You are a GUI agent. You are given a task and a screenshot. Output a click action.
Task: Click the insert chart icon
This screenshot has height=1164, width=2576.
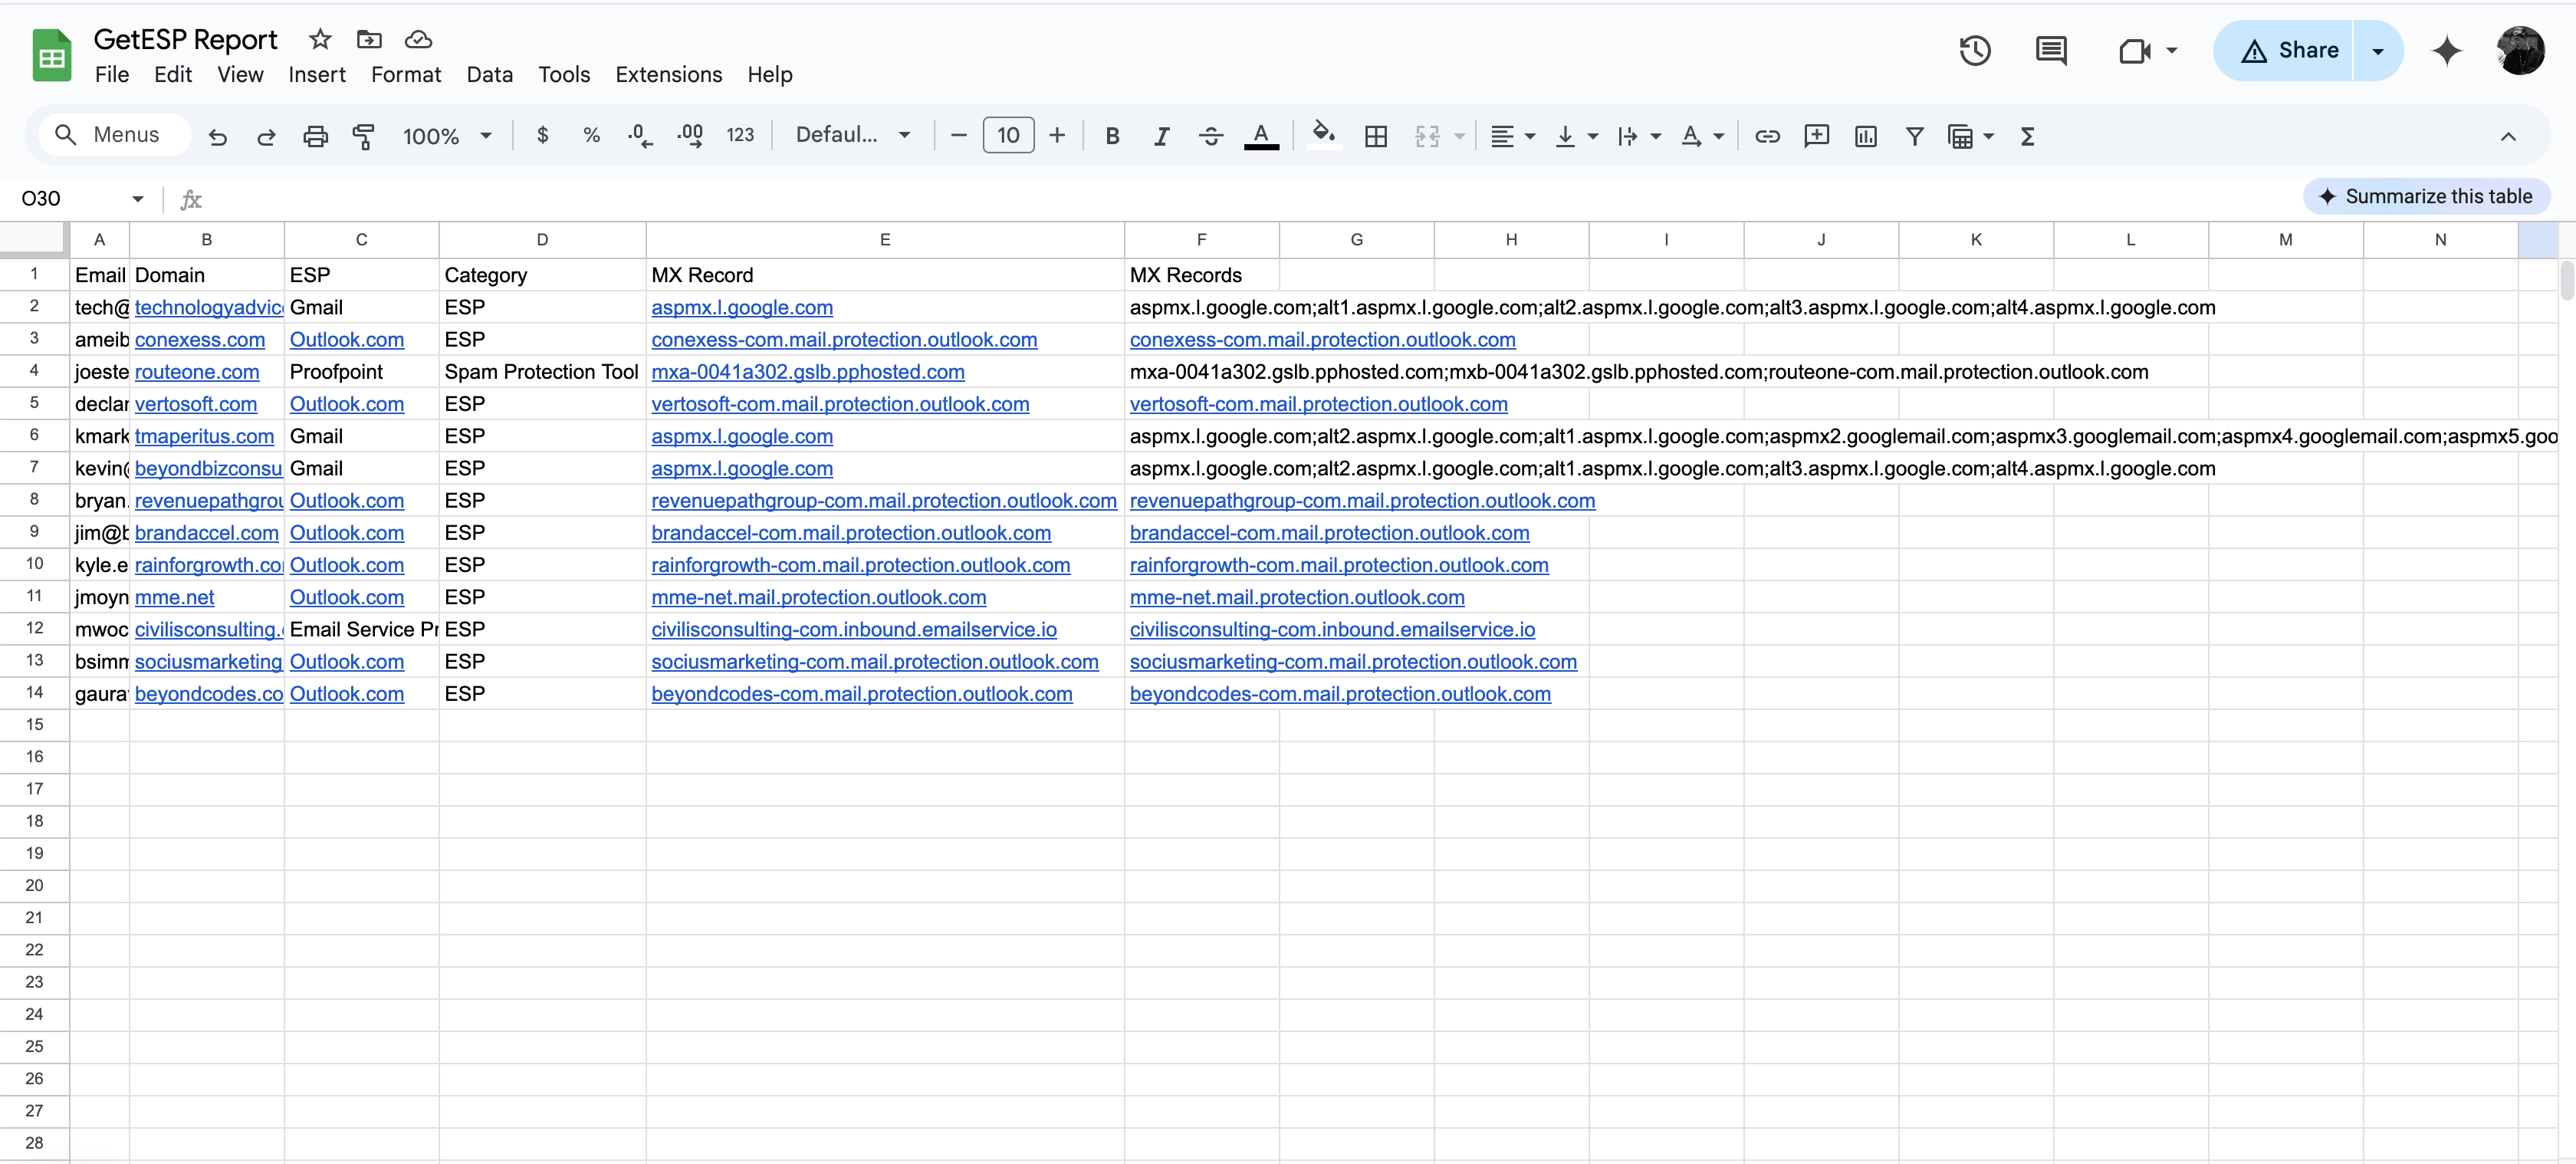click(1865, 136)
